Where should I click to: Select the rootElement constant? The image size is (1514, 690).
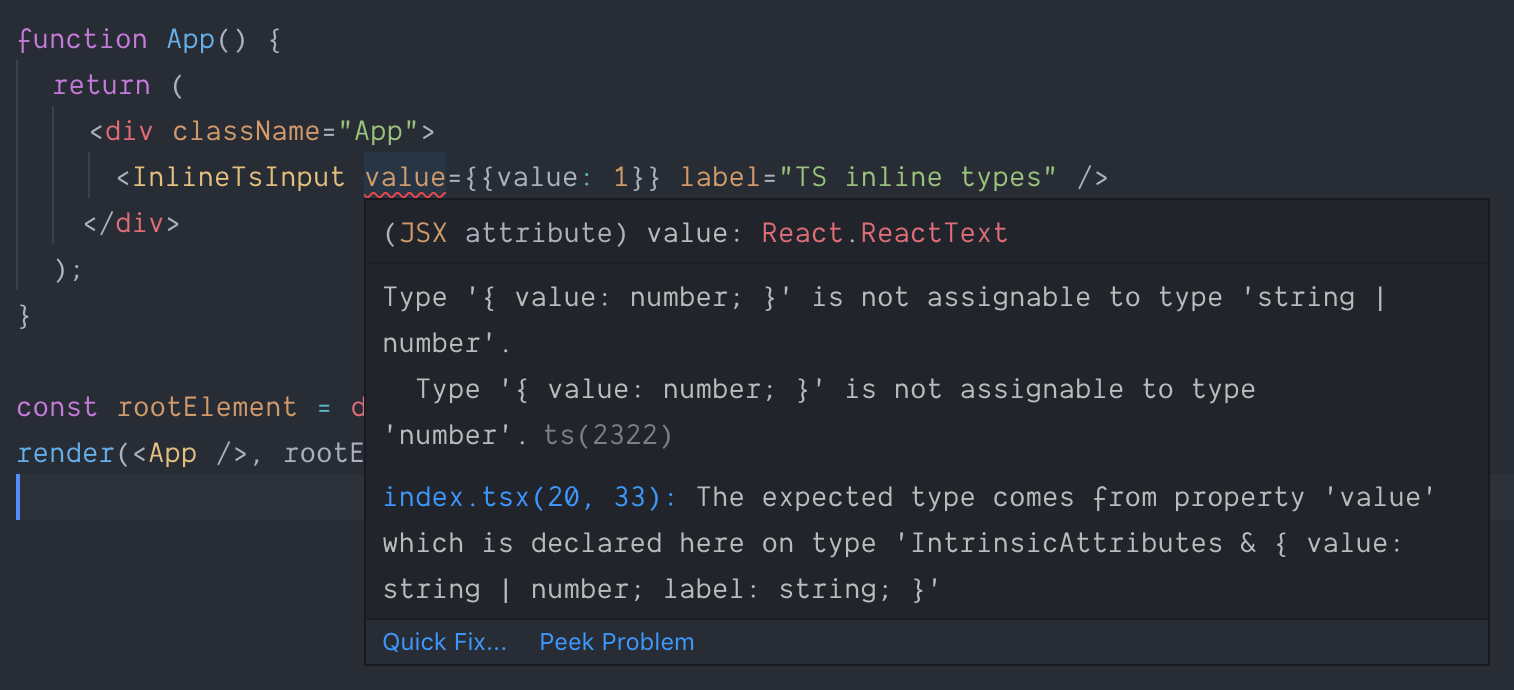click(207, 406)
